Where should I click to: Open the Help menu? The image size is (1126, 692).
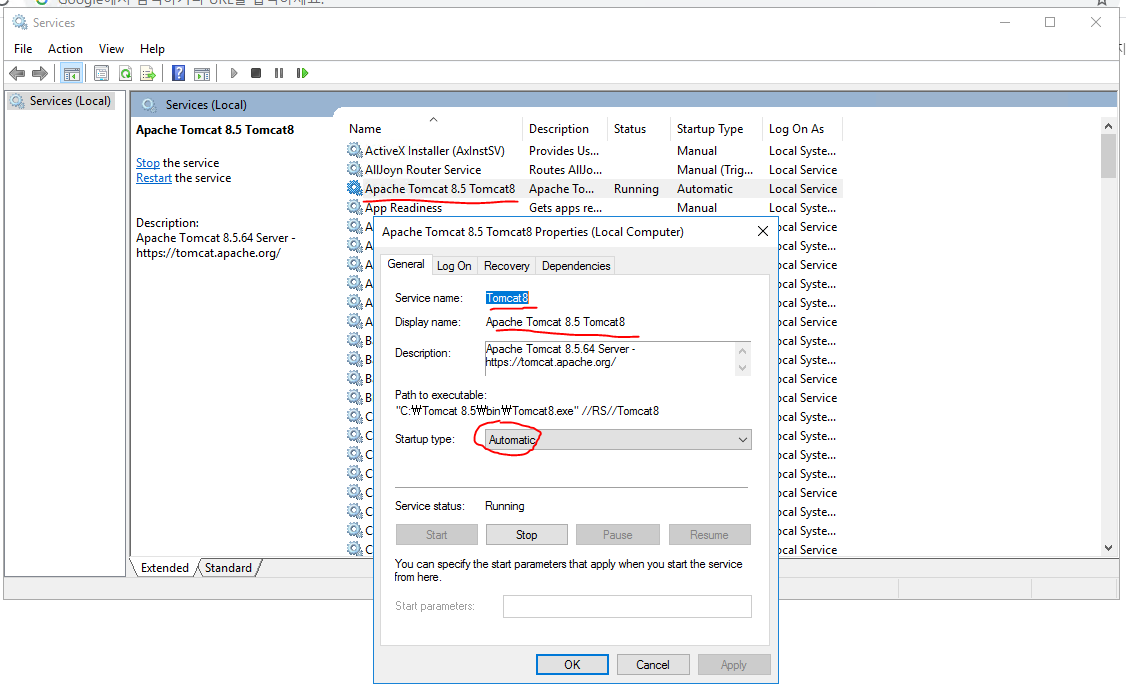point(152,49)
